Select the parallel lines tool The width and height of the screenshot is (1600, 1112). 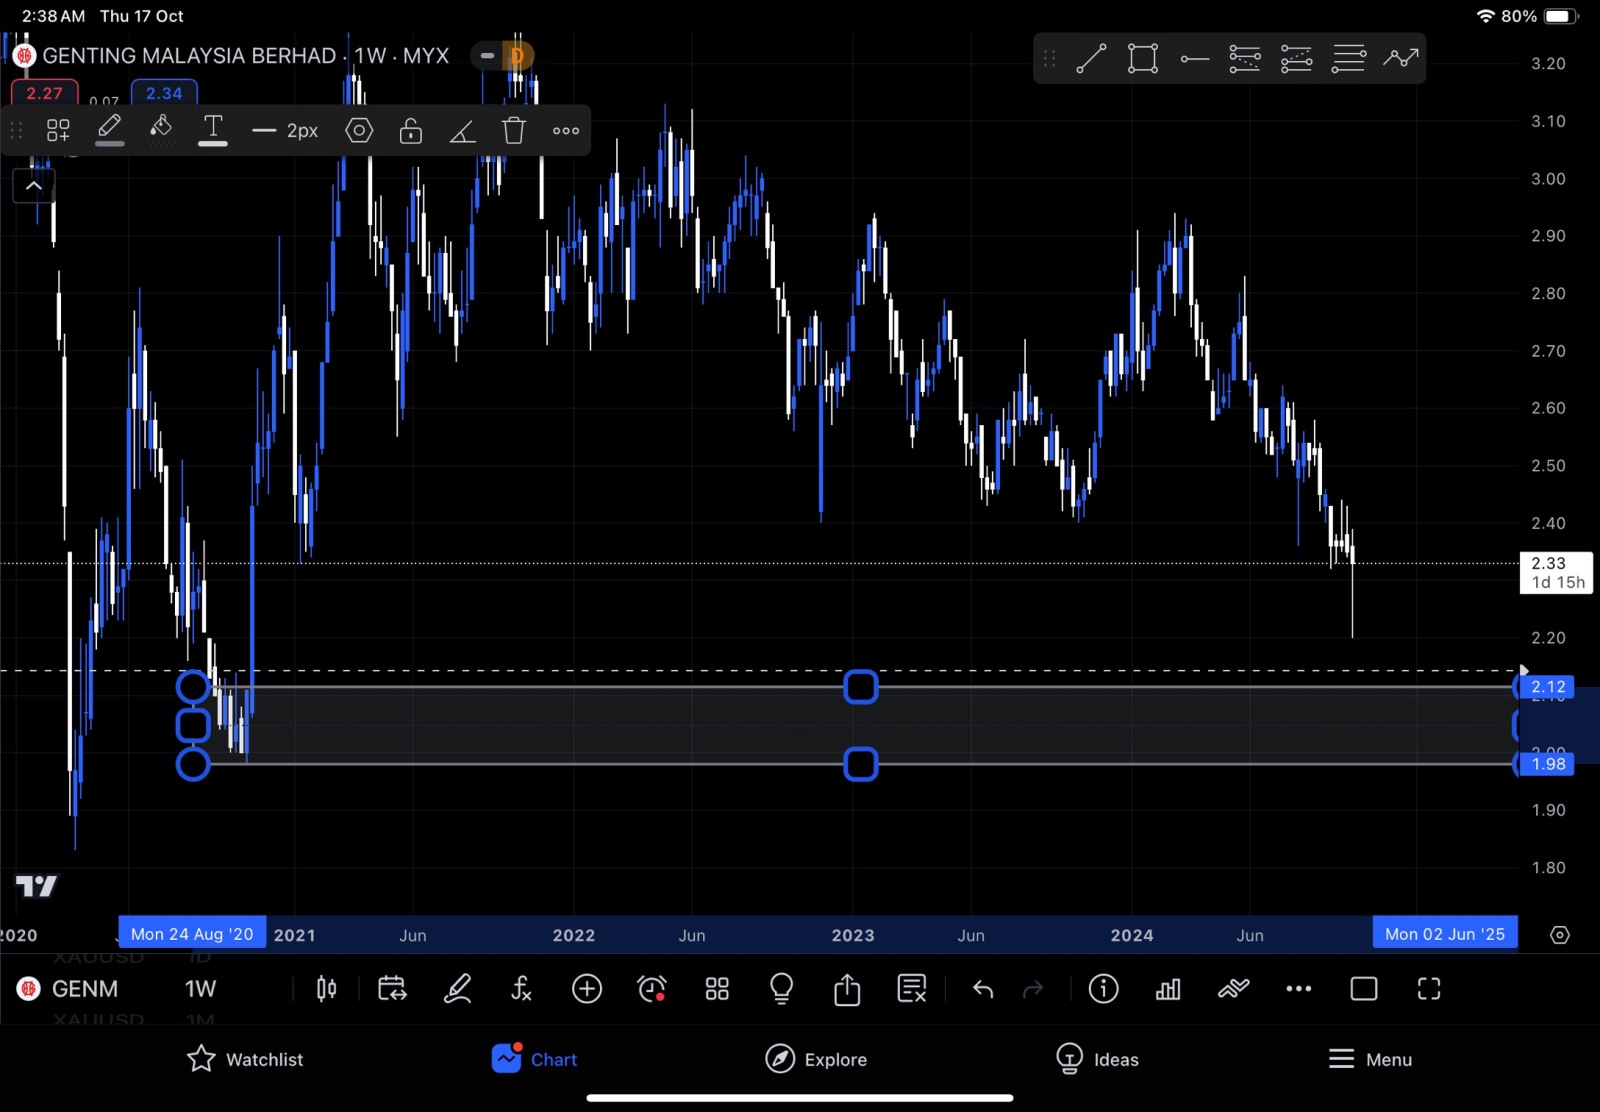[x=1348, y=59]
